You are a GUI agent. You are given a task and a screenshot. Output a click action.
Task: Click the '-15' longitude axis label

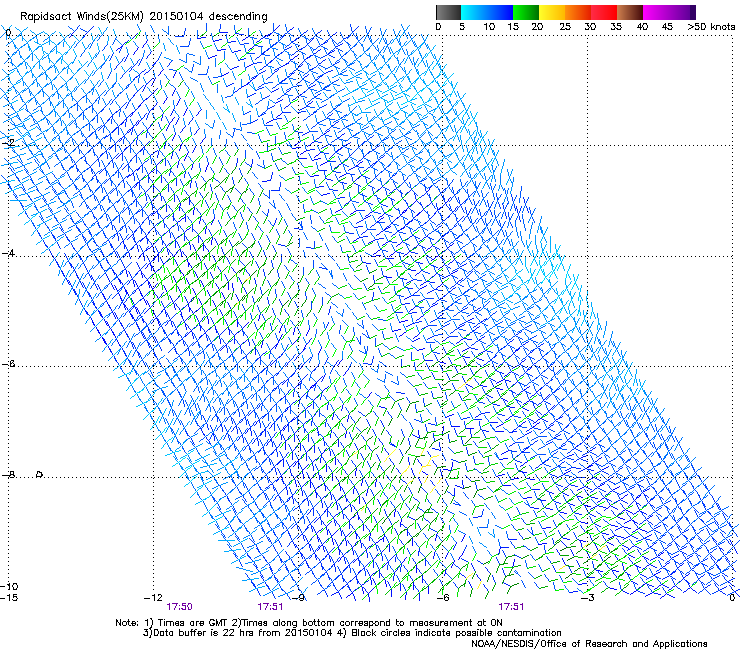(9, 598)
